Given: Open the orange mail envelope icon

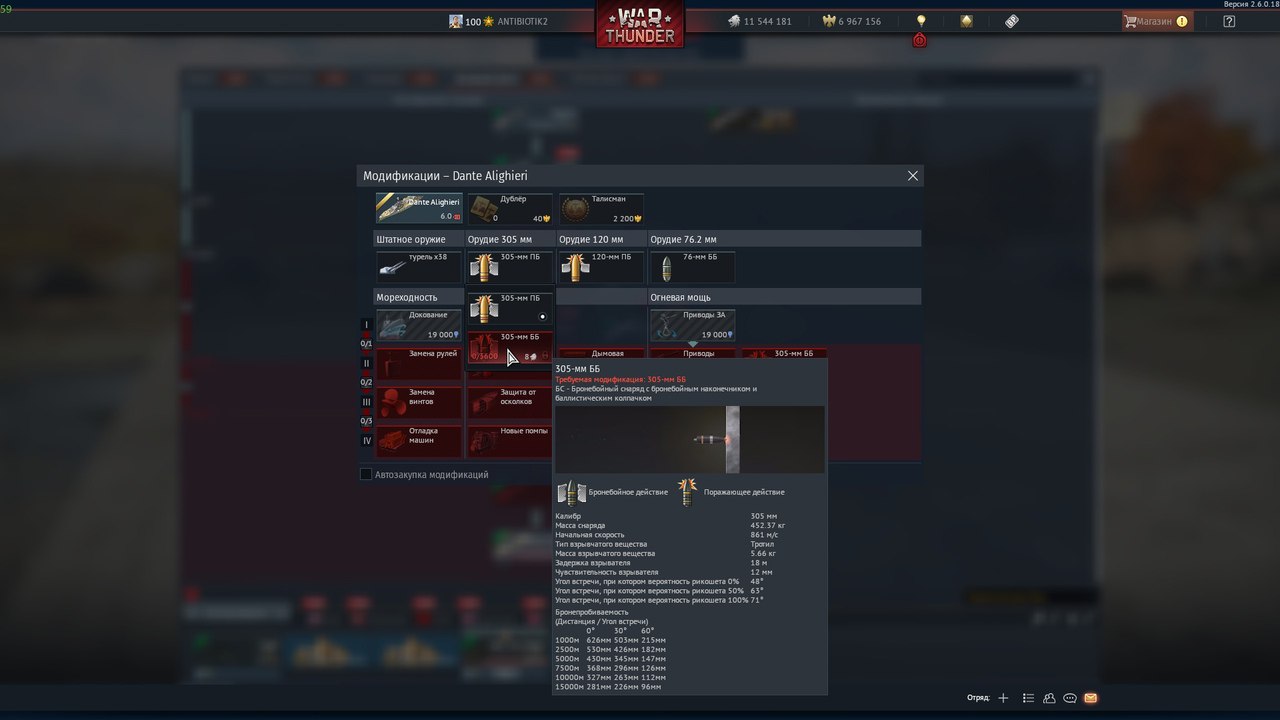Looking at the screenshot, I should point(1090,698).
